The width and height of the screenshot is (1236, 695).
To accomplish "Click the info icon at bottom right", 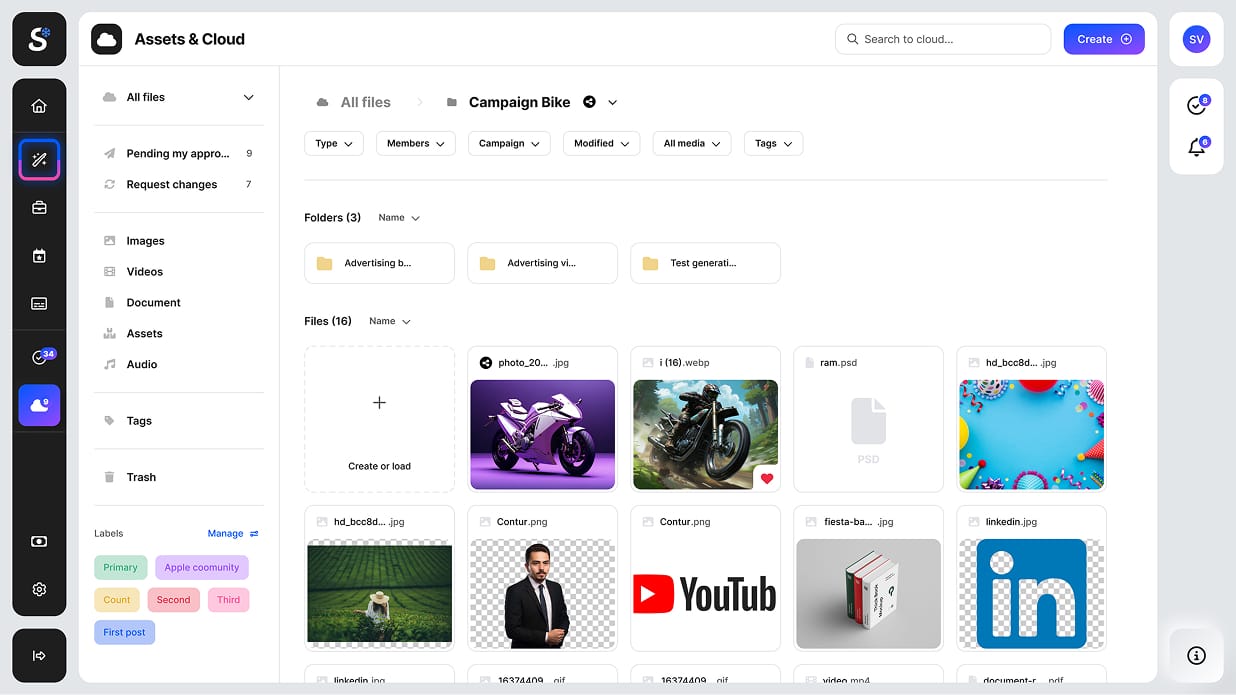I will [x=1196, y=655].
